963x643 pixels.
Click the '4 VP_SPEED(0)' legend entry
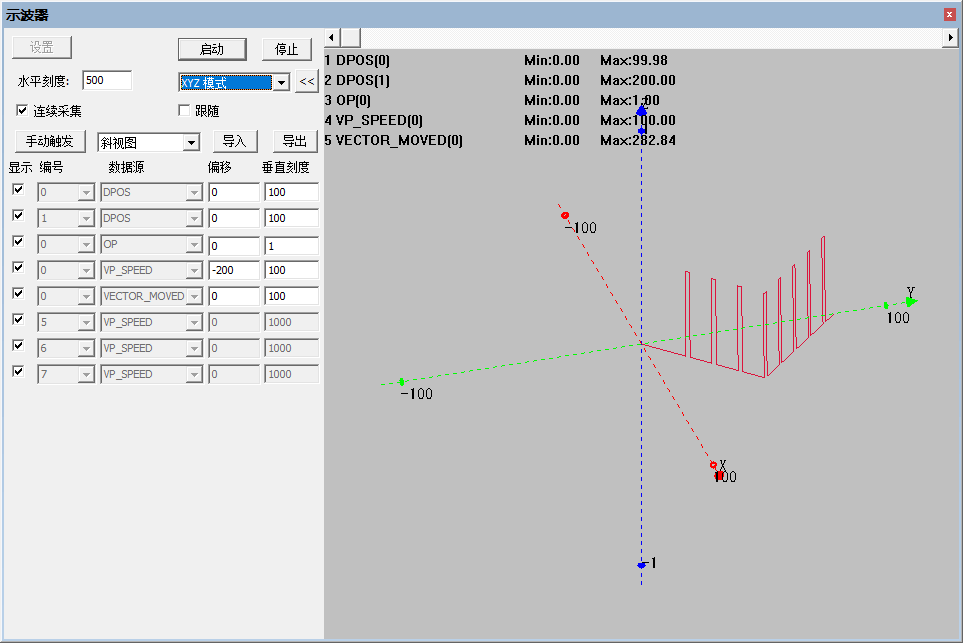(x=374, y=120)
